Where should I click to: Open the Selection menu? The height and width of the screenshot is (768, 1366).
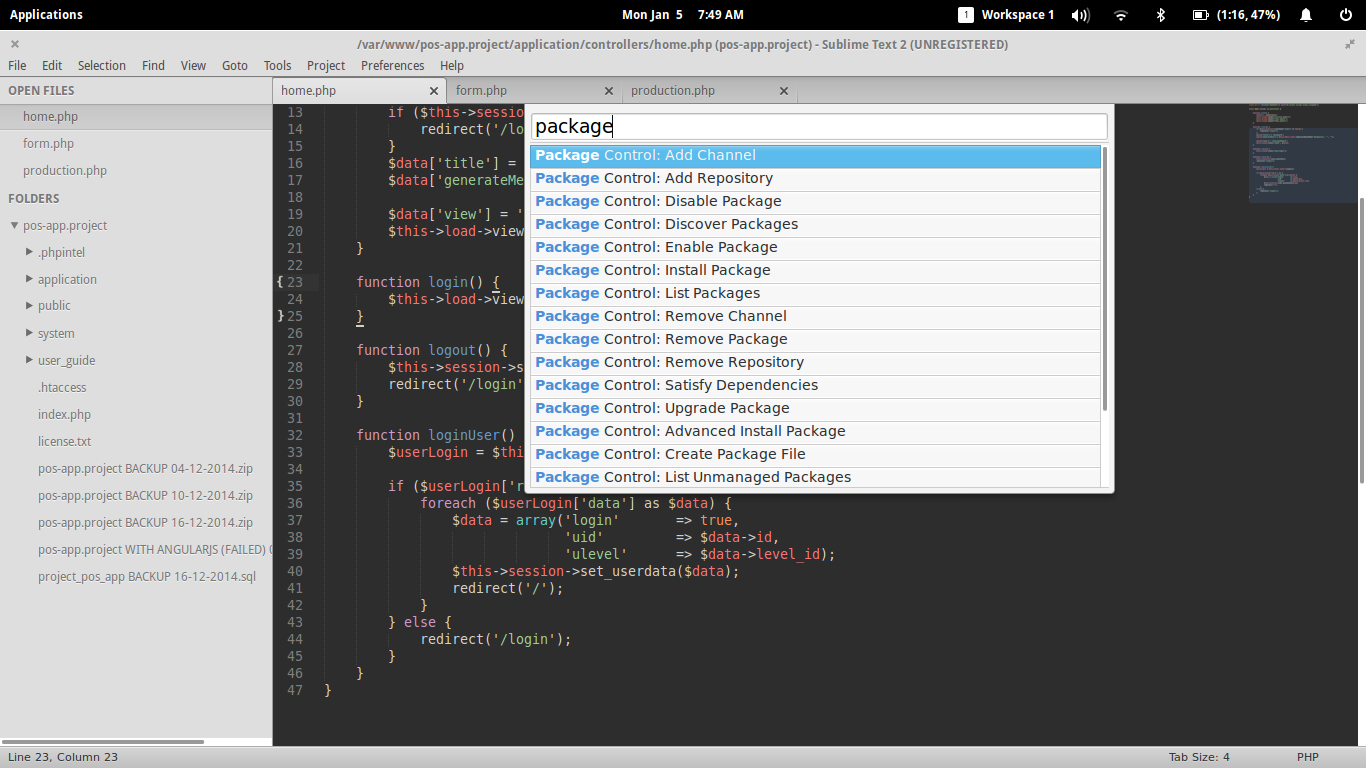point(102,65)
